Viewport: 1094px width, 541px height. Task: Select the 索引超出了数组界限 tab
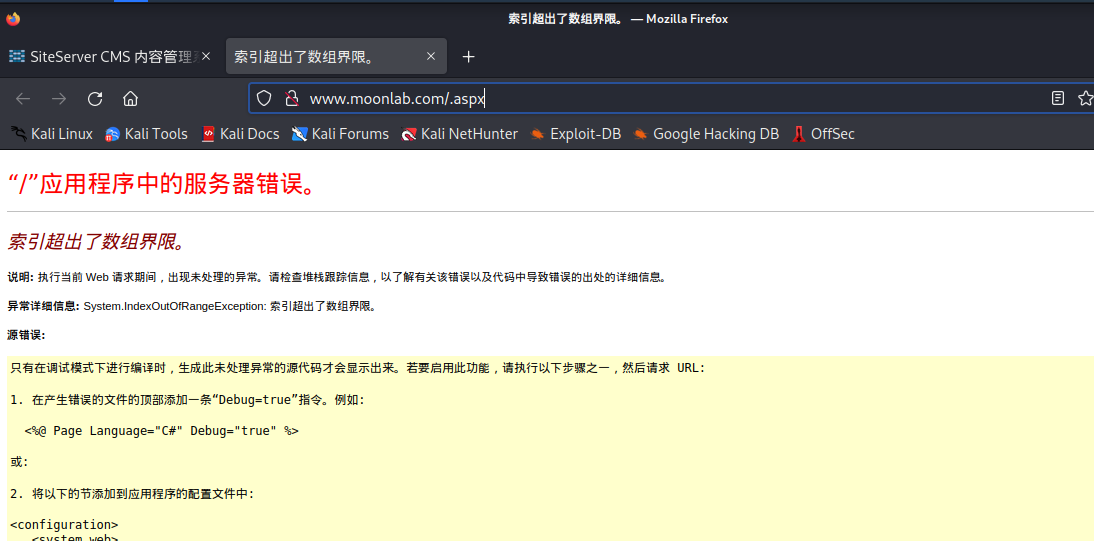[336, 57]
